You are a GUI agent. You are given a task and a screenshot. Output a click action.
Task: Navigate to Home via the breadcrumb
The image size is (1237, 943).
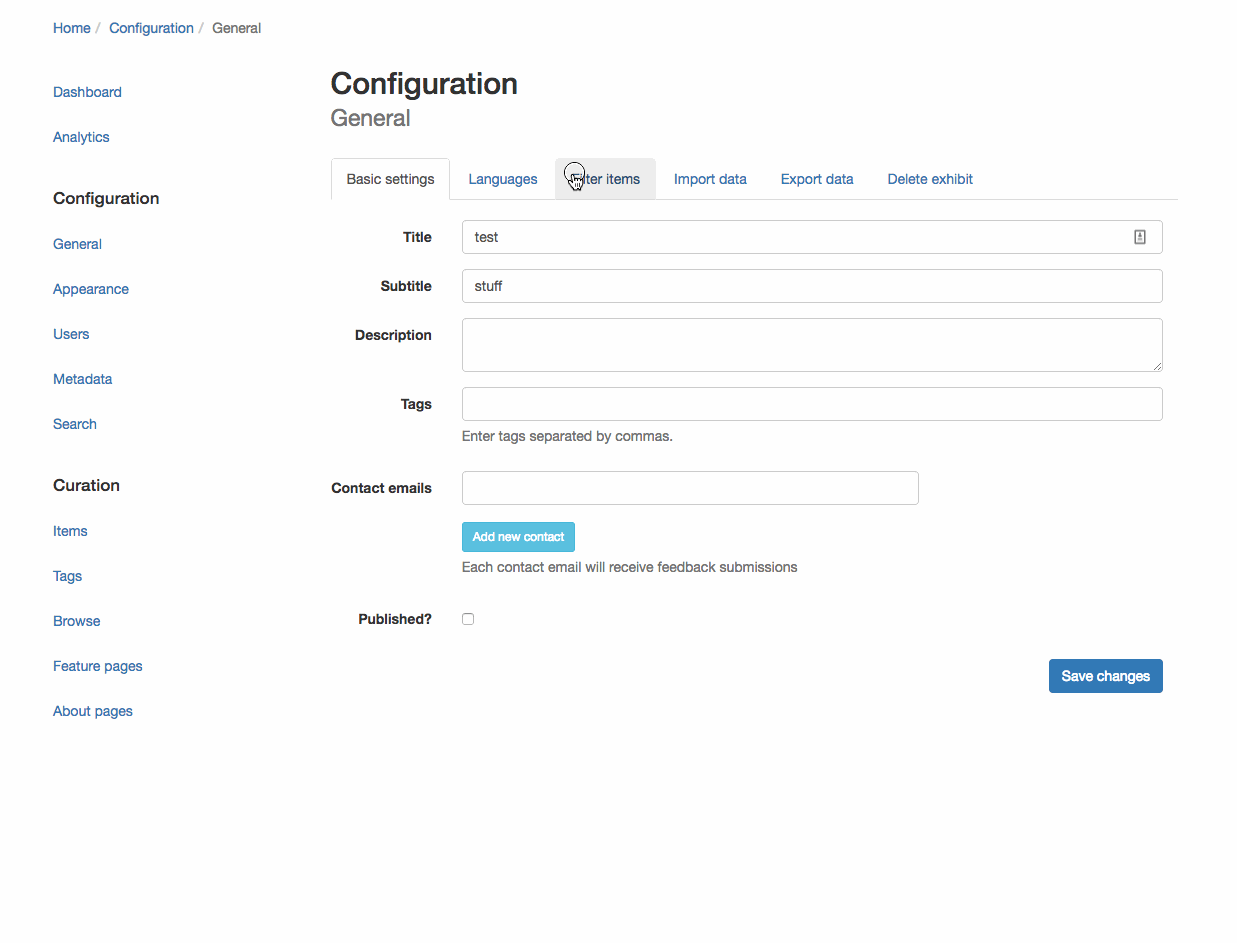pos(71,27)
